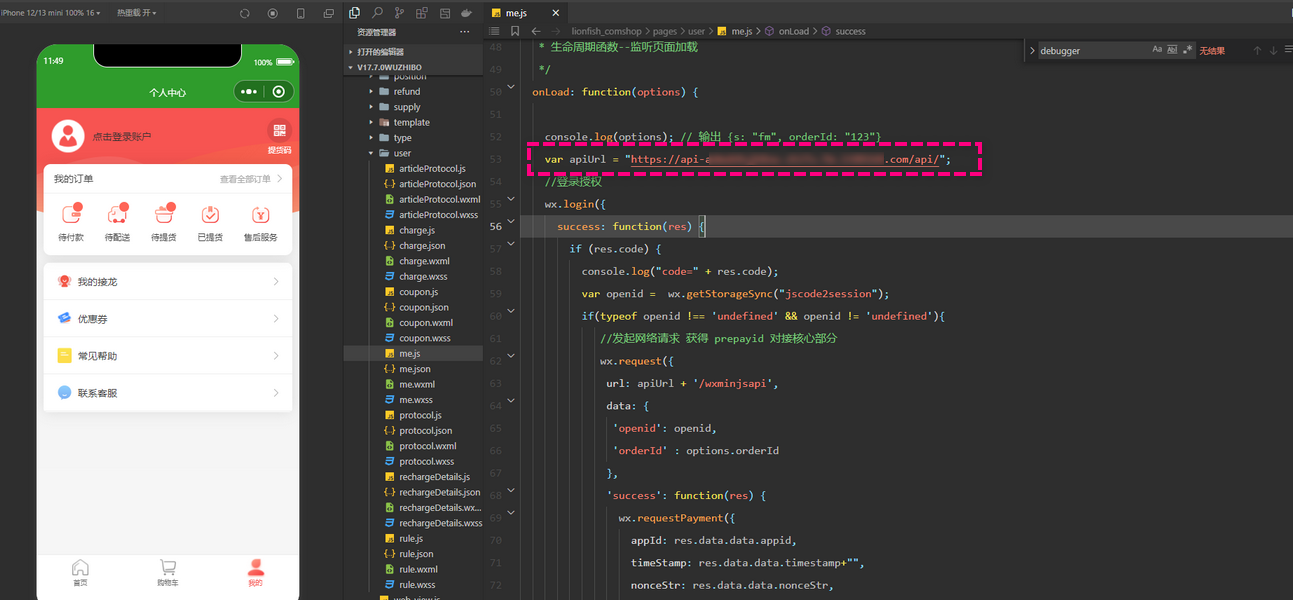Tap 点击登录账户 to log in
The image size is (1293, 600).
[x=122, y=136]
